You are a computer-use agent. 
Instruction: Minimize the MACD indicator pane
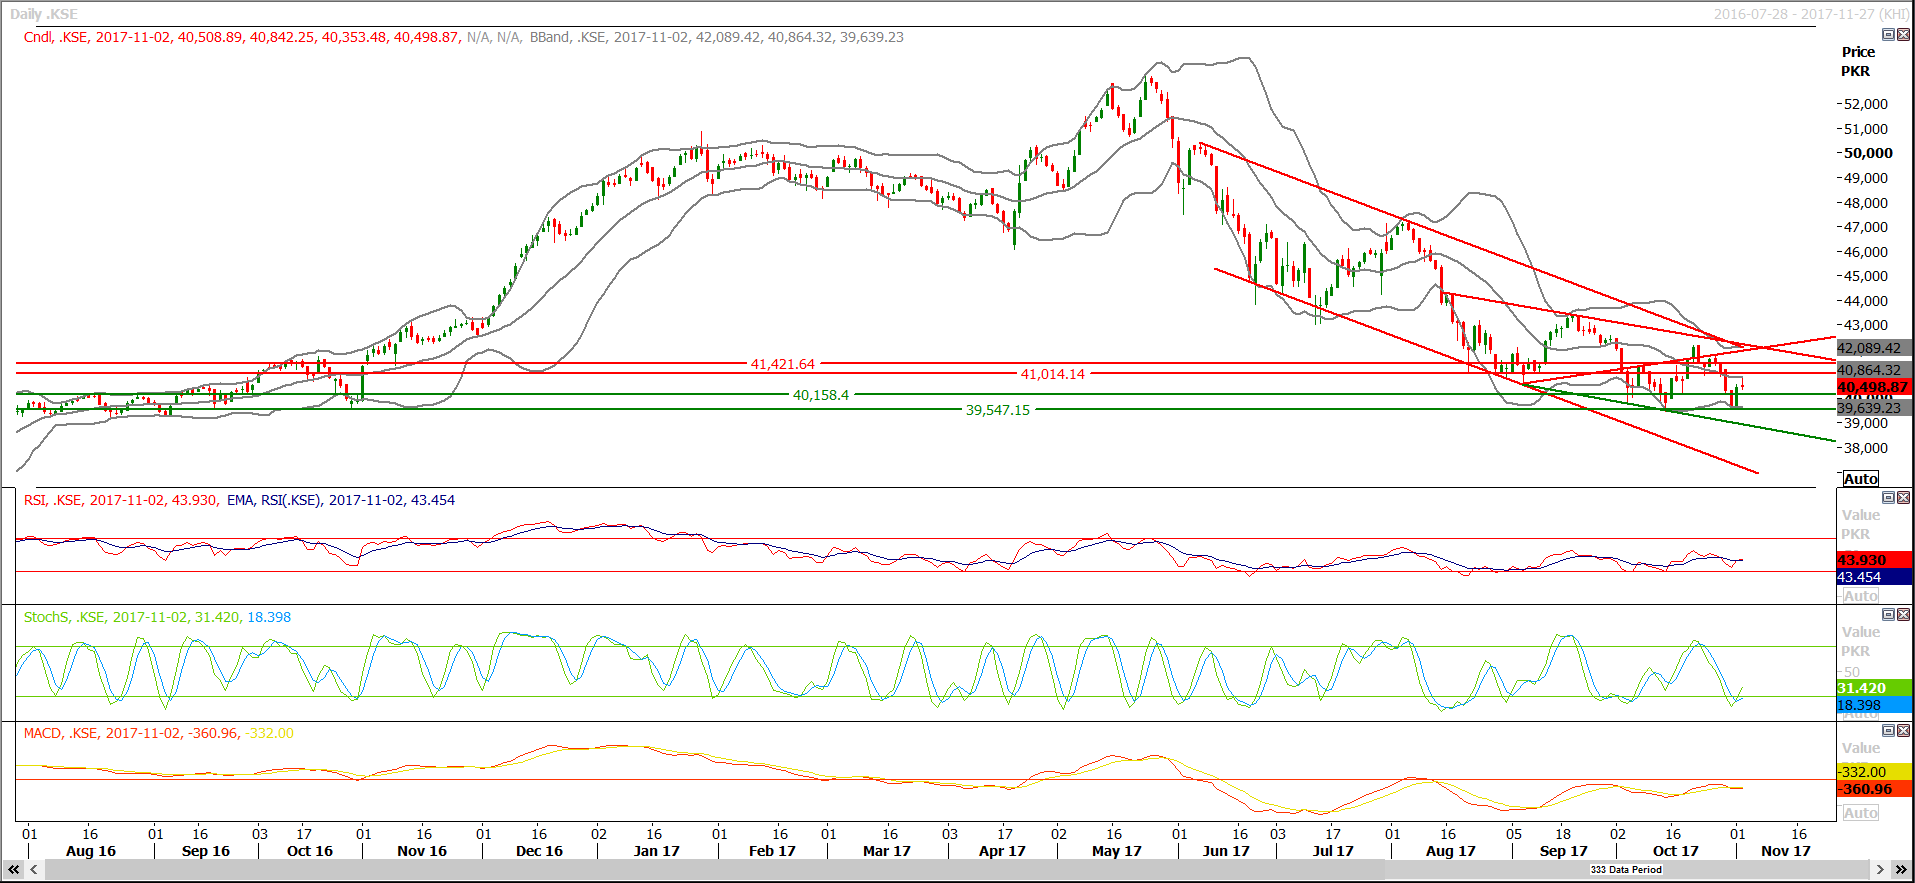pyautogui.click(x=1888, y=731)
